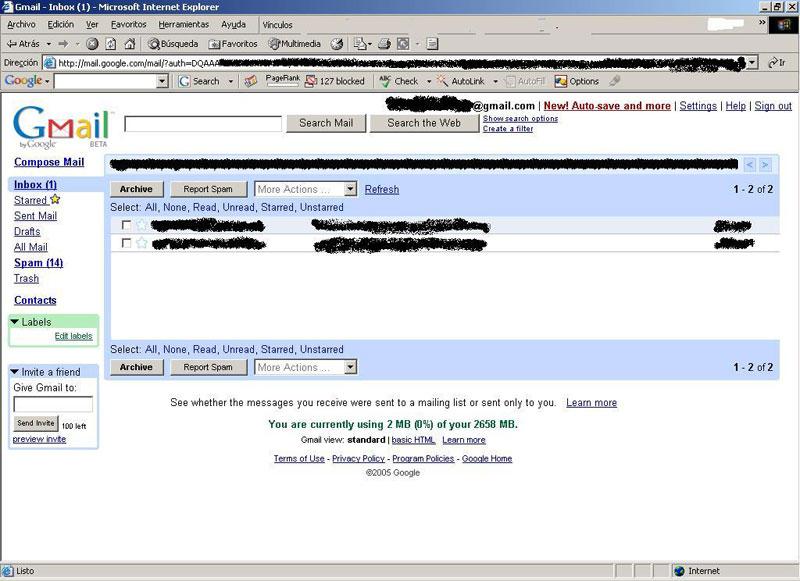This screenshot has height=581, width=800.
Task: Tick the checkbox for the second email
Action: pyautogui.click(x=126, y=243)
